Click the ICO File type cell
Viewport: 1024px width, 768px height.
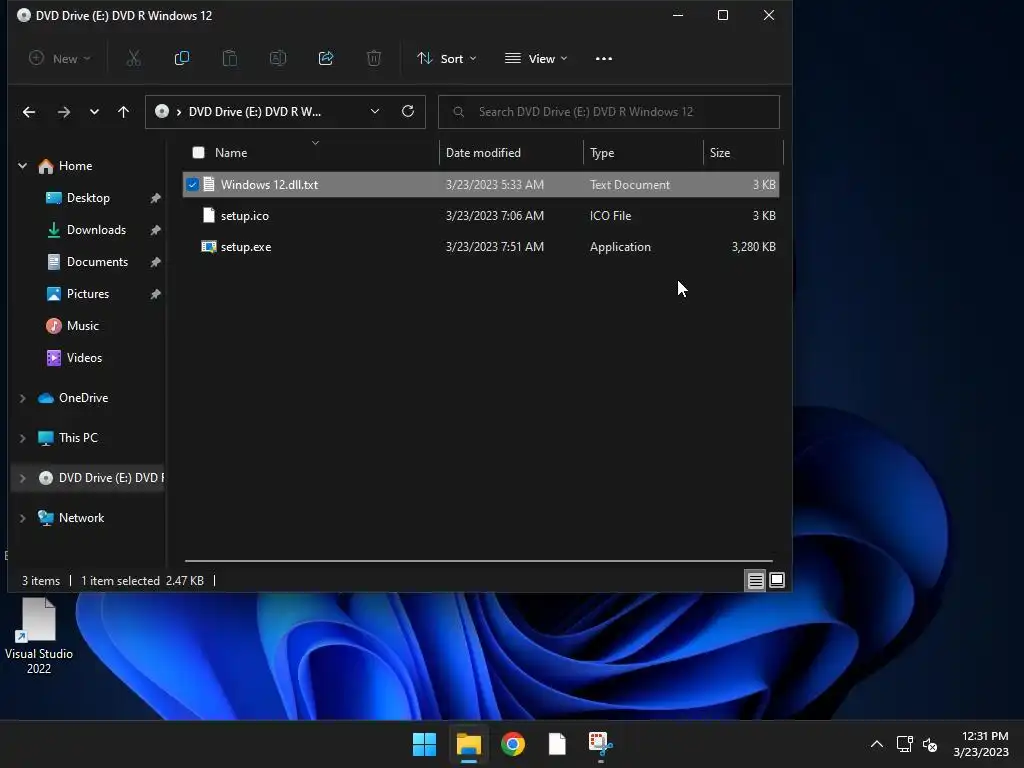[611, 216]
